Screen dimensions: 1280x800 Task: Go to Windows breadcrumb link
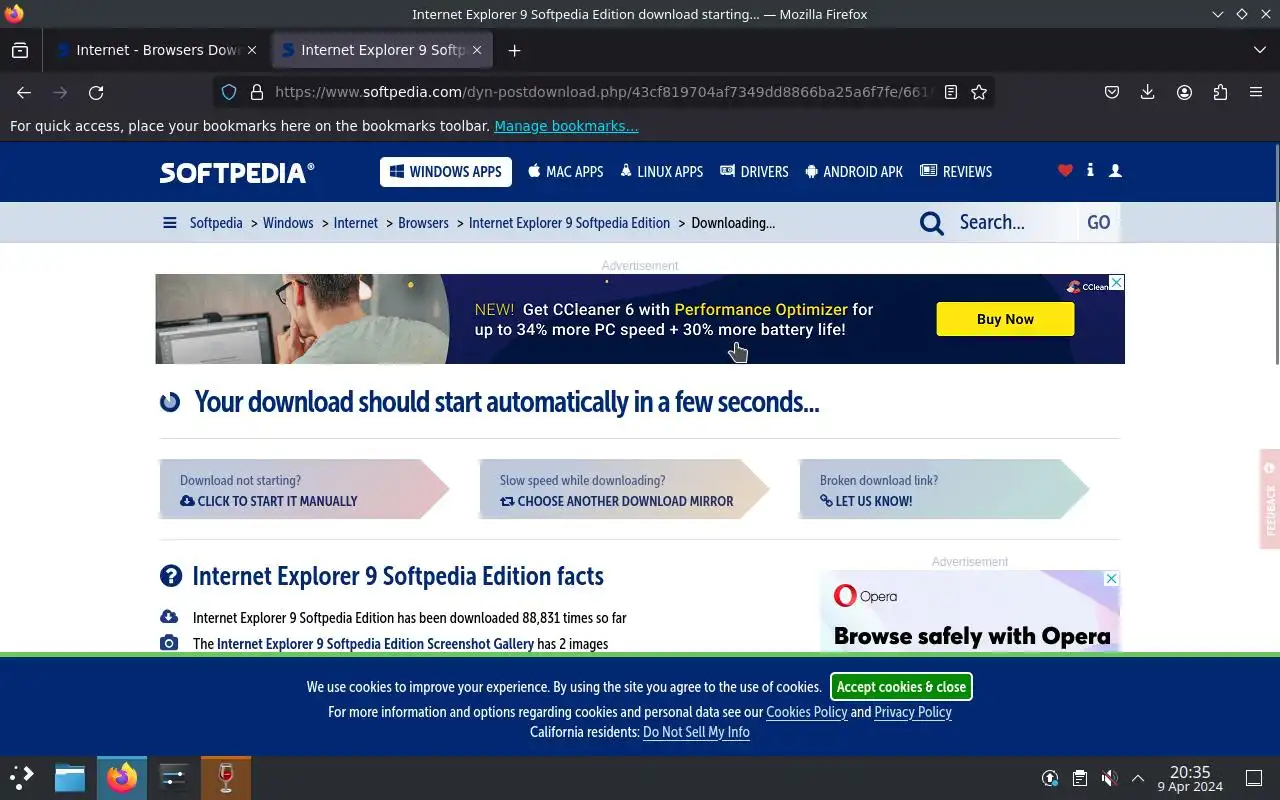pos(288,223)
